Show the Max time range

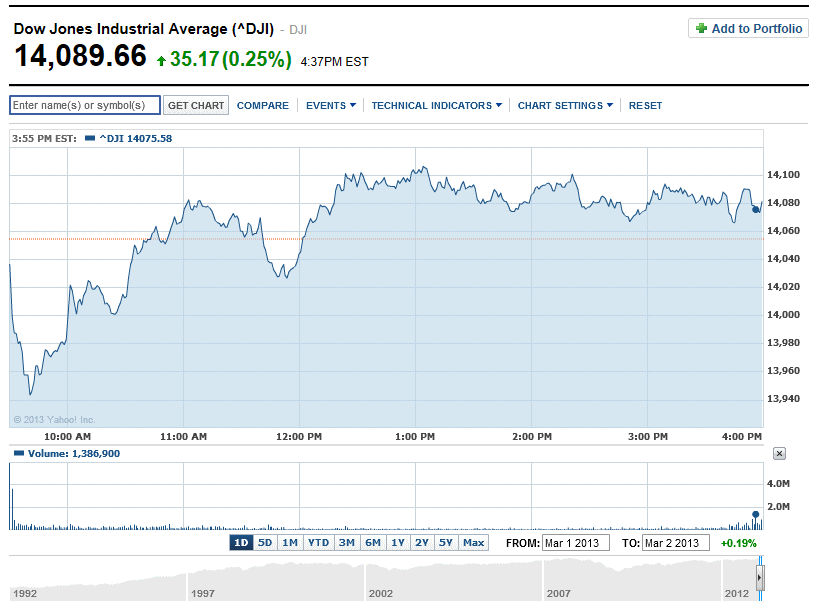pos(473,543)
